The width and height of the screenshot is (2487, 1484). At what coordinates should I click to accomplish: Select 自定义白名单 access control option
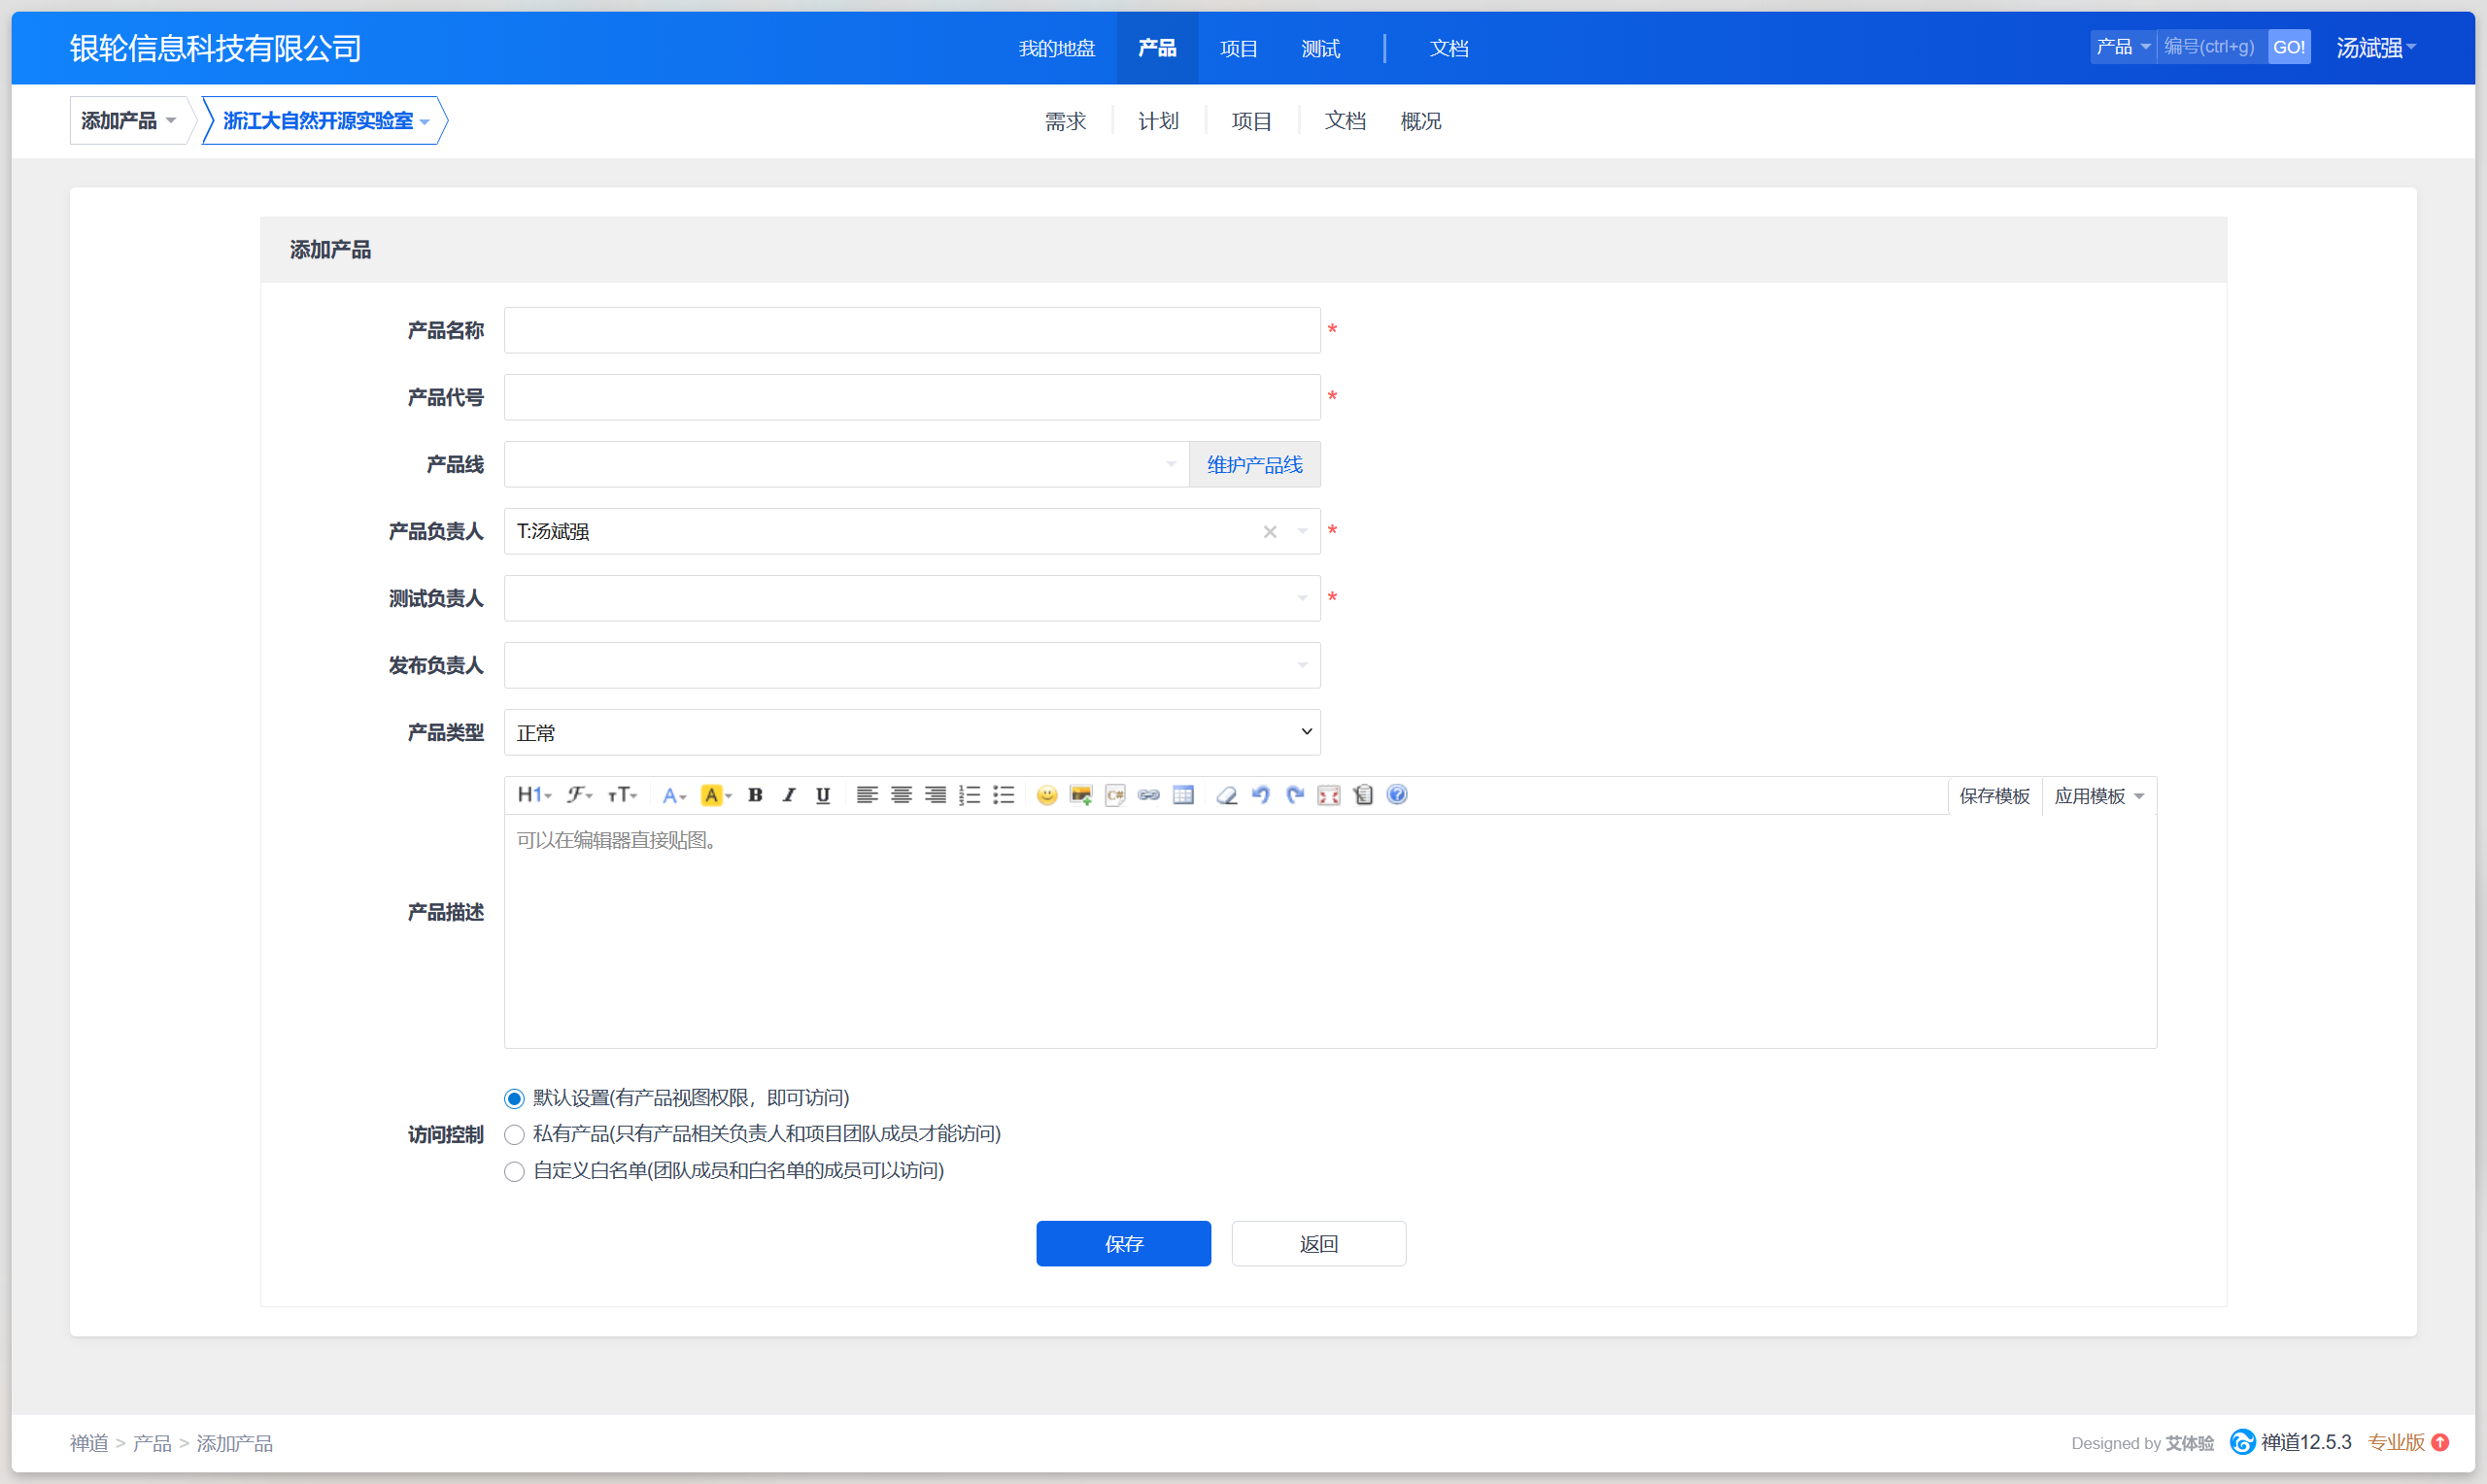(514, 1171)
